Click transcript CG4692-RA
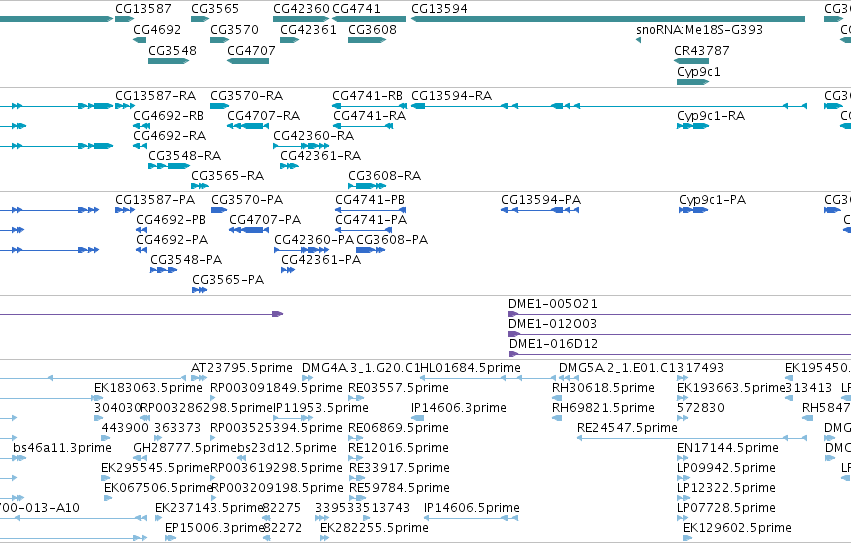This screenshot has width=851, height=543. [140, 146]
